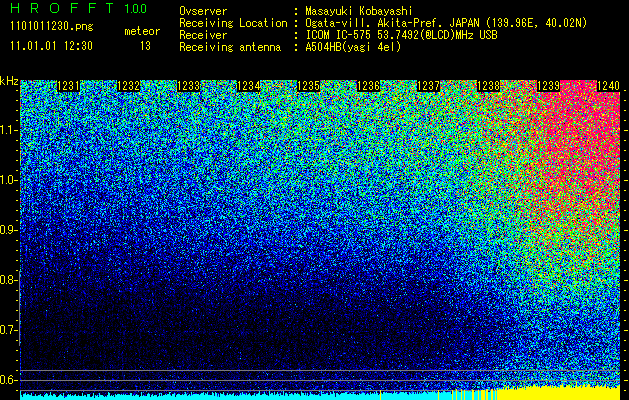Click the meteor count 13

point(145,46)
